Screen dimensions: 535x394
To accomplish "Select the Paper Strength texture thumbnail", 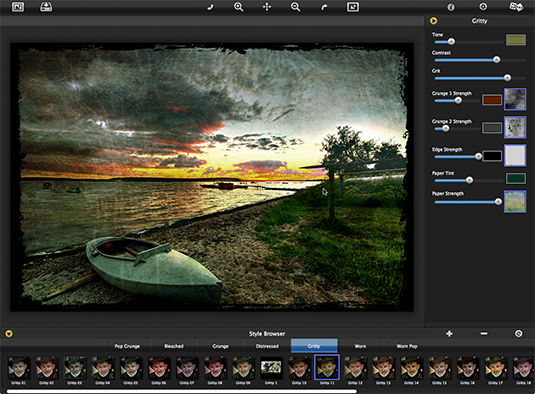I will point(515,202).
